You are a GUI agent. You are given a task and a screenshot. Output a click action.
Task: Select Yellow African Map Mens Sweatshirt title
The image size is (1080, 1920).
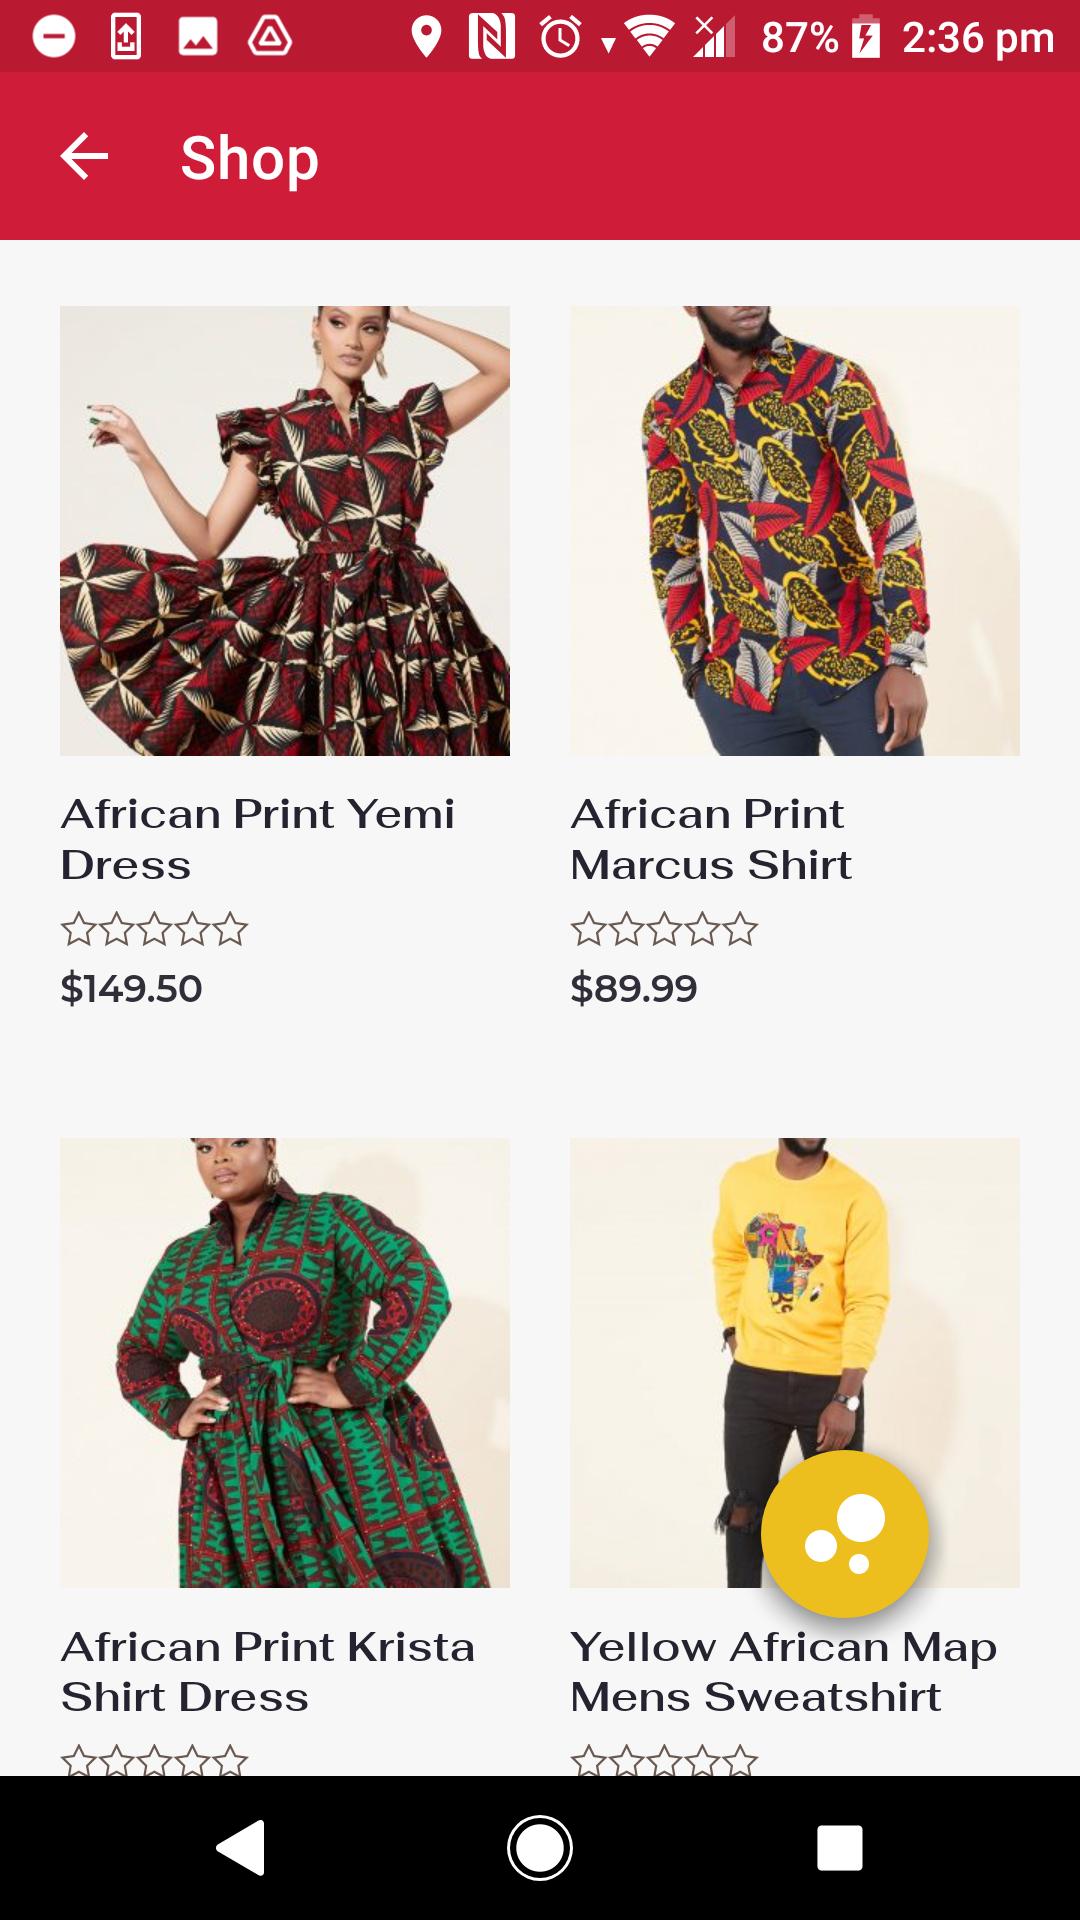coord(784,1671)
